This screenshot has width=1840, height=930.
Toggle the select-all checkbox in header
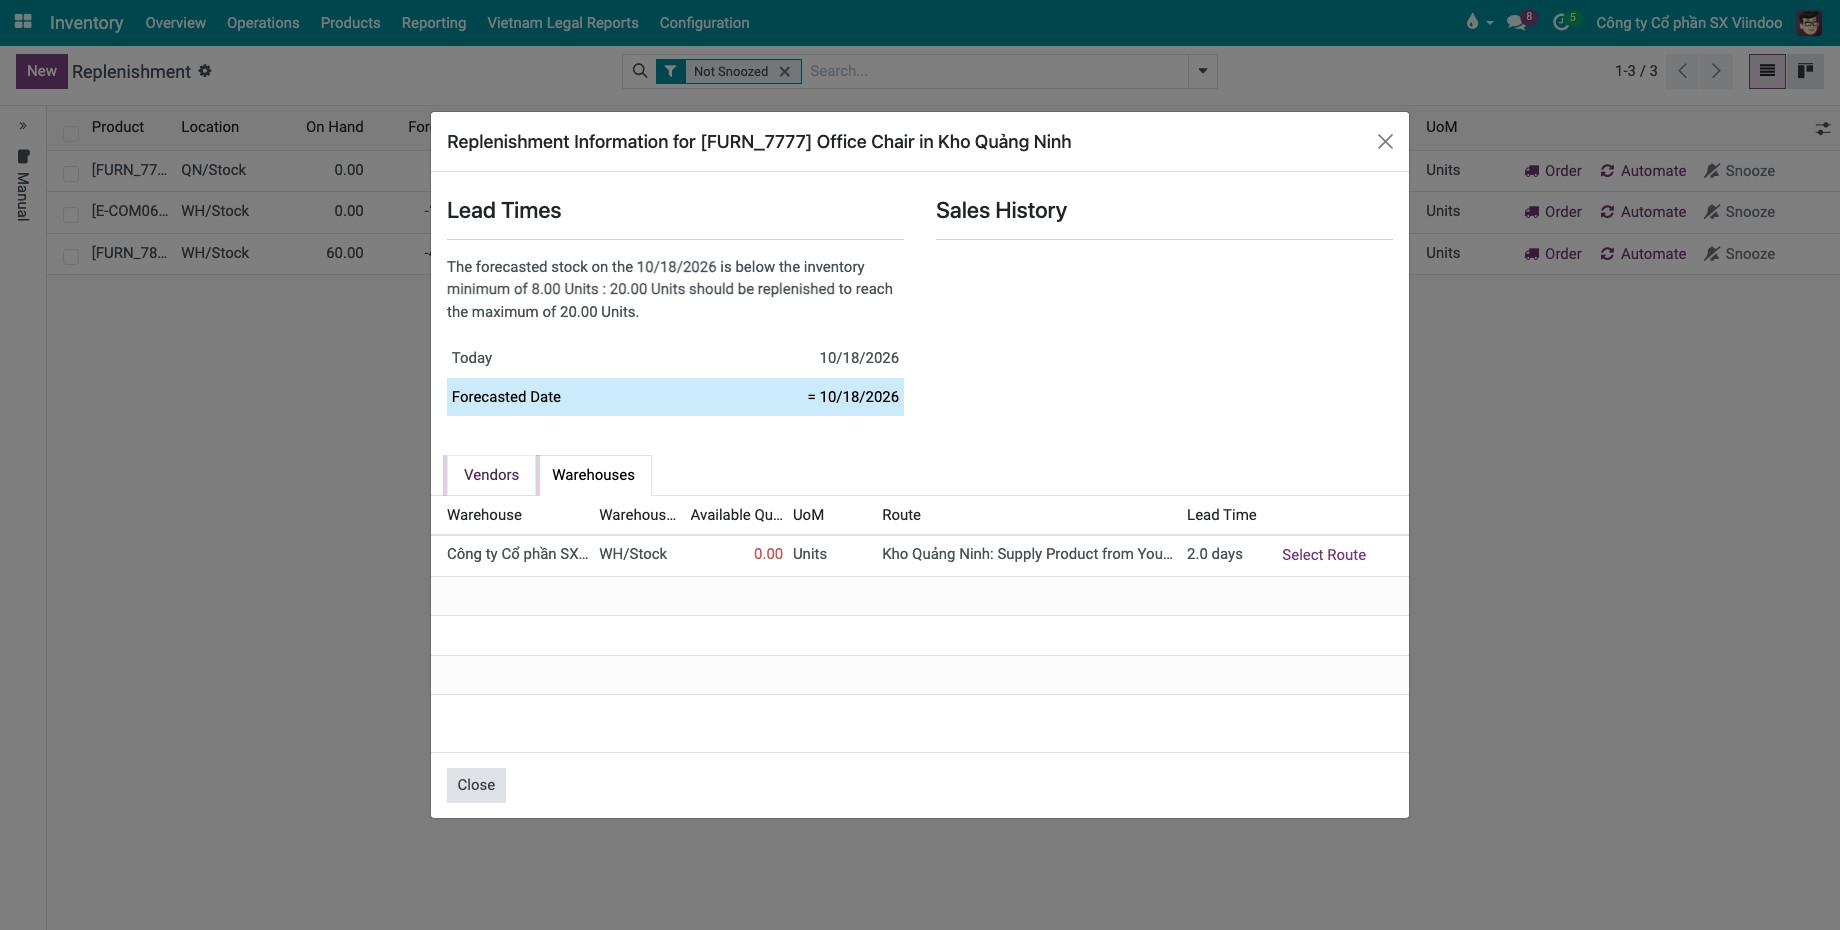(71, 133)
